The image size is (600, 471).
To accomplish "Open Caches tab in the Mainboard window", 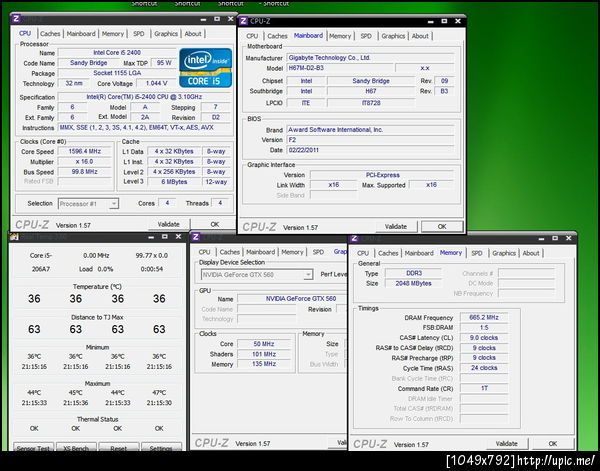I will [277, 36].
